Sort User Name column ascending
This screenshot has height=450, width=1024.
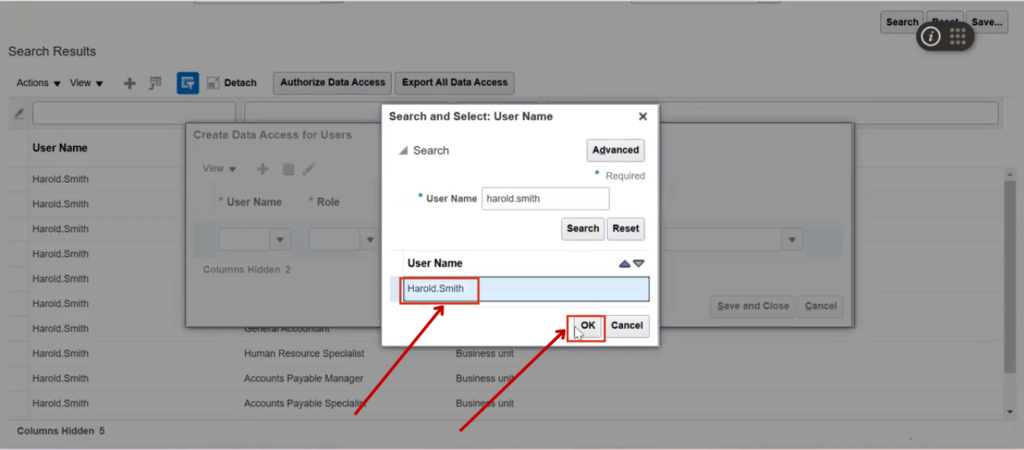tap(625, 264)
